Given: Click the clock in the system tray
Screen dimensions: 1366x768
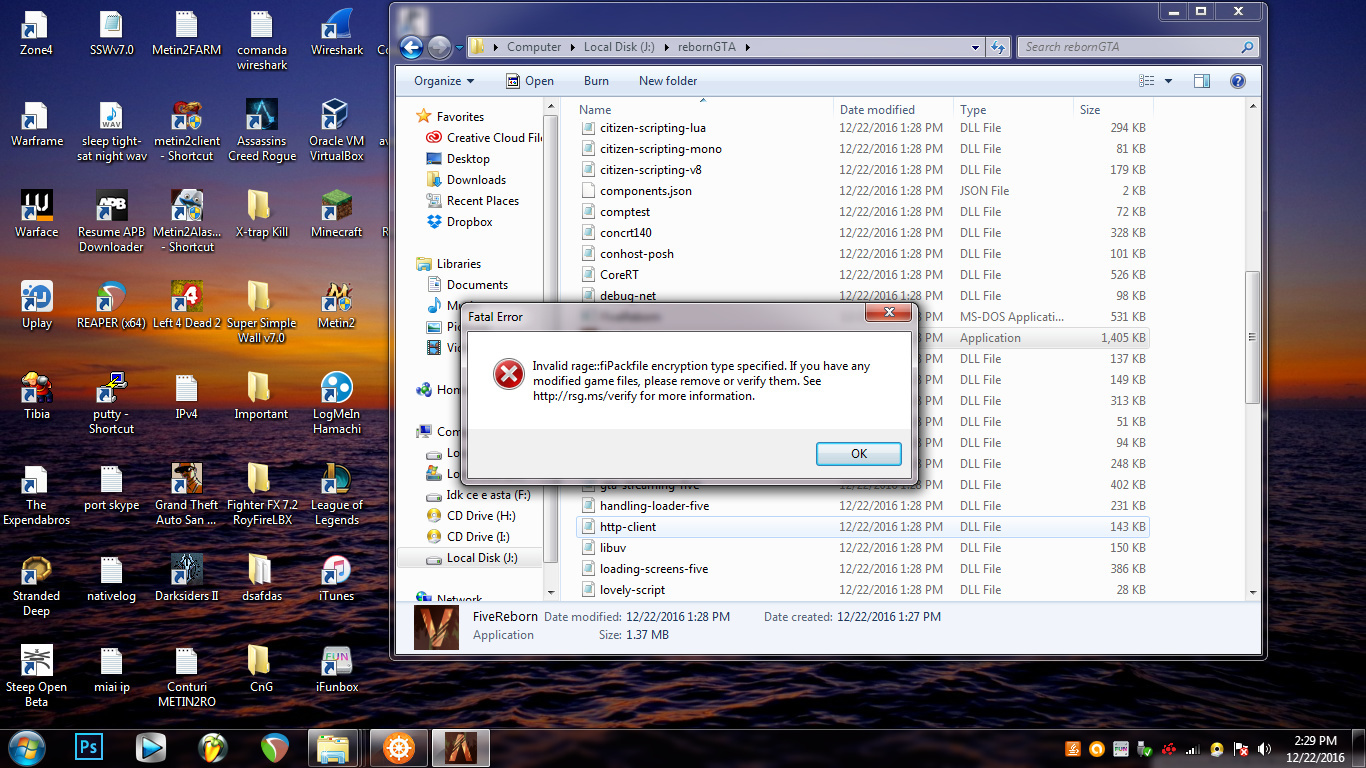Looking at the screenshot, I should click(x=1314, y=749).
